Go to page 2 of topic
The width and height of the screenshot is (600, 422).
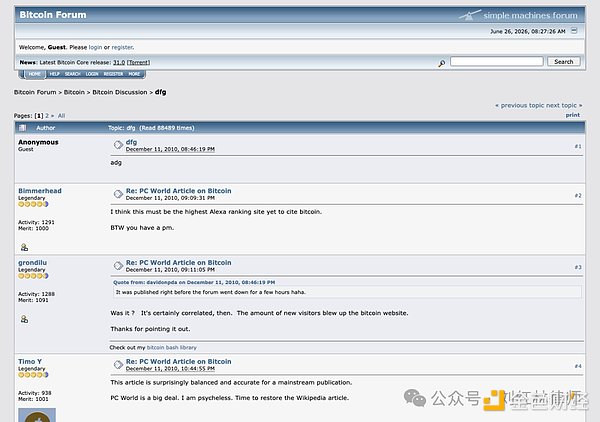[47, 116]
